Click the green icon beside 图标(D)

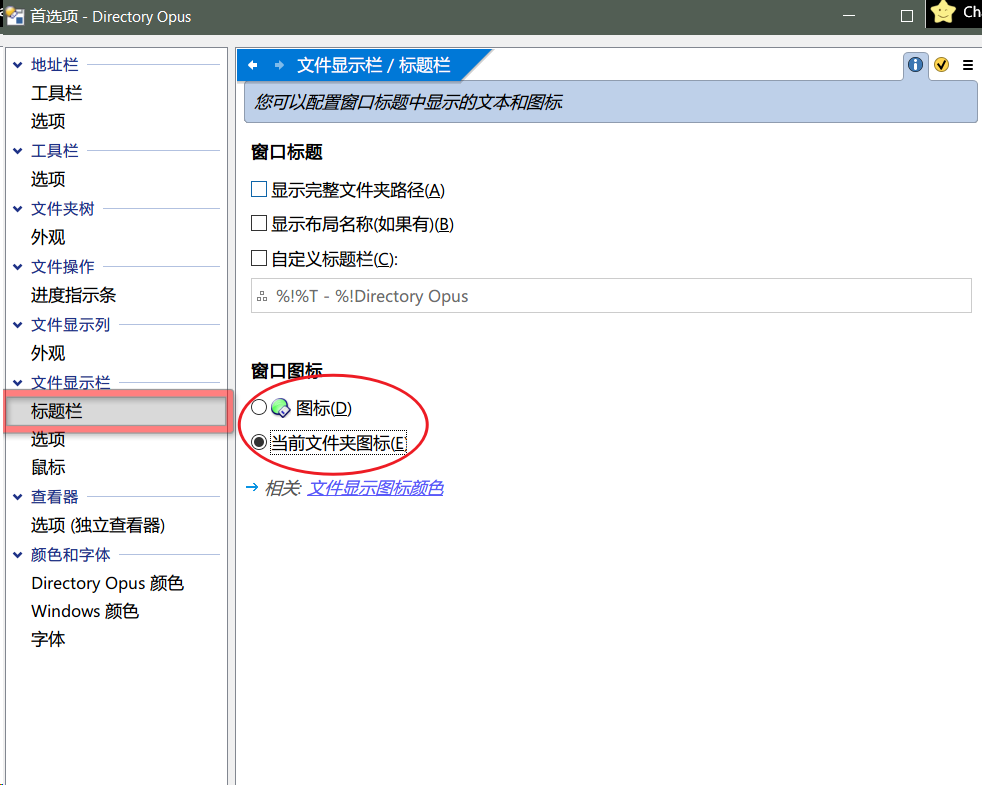(x=281, y=408)
